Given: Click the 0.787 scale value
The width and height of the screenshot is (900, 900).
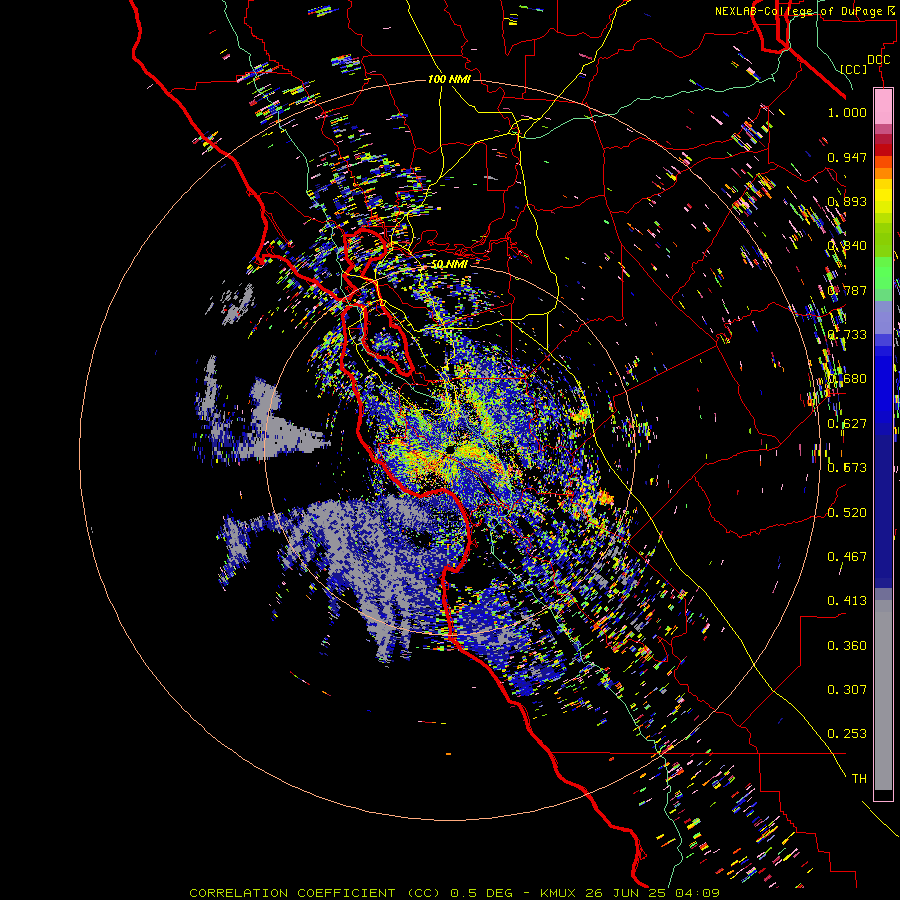Looking at the screenshot, I should (847, 290).
